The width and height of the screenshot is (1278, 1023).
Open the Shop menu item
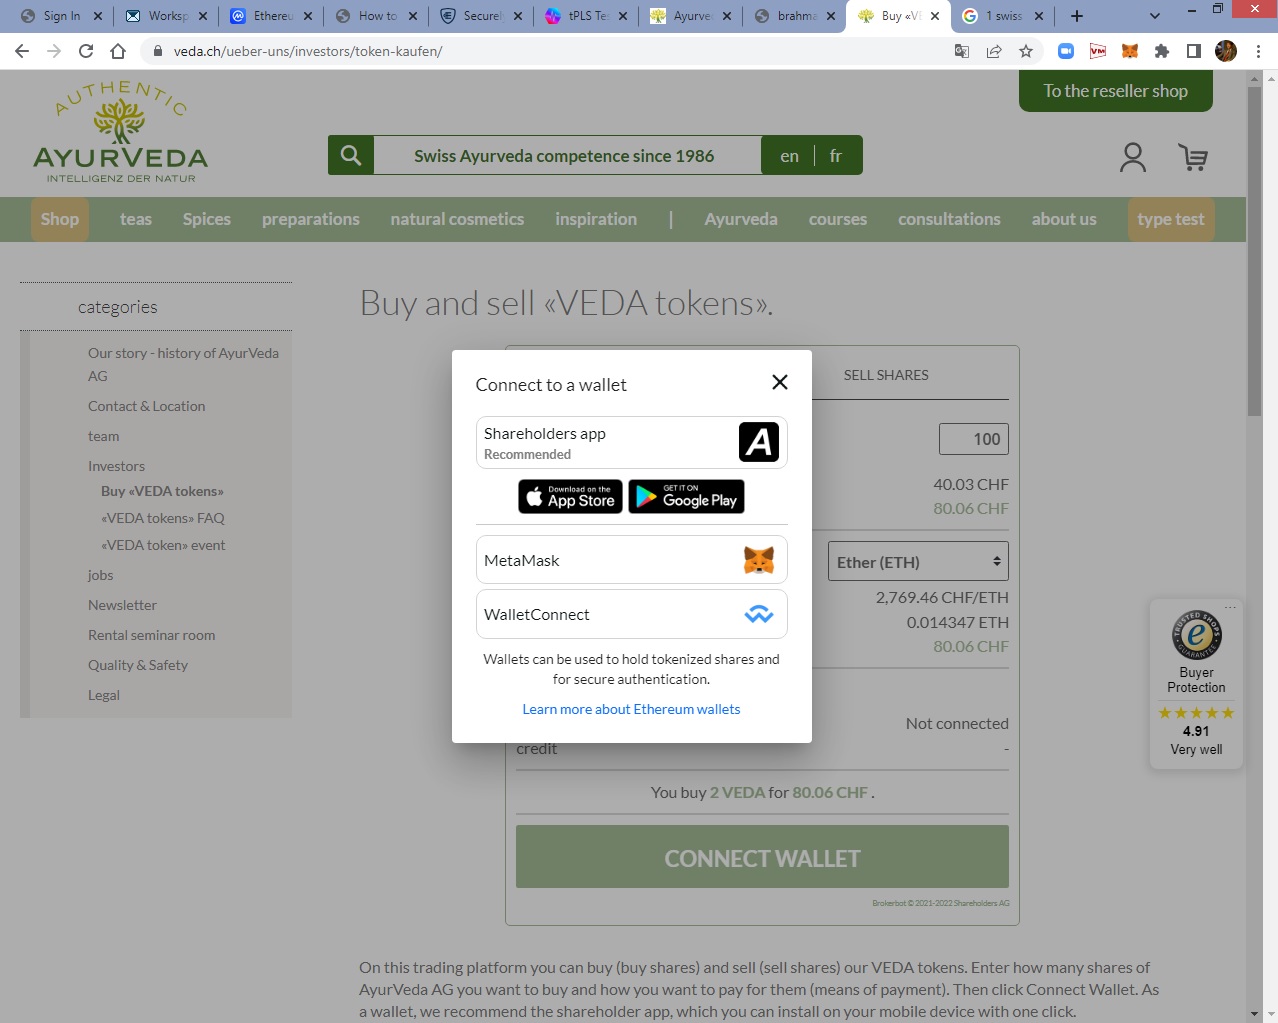[60, 219]
